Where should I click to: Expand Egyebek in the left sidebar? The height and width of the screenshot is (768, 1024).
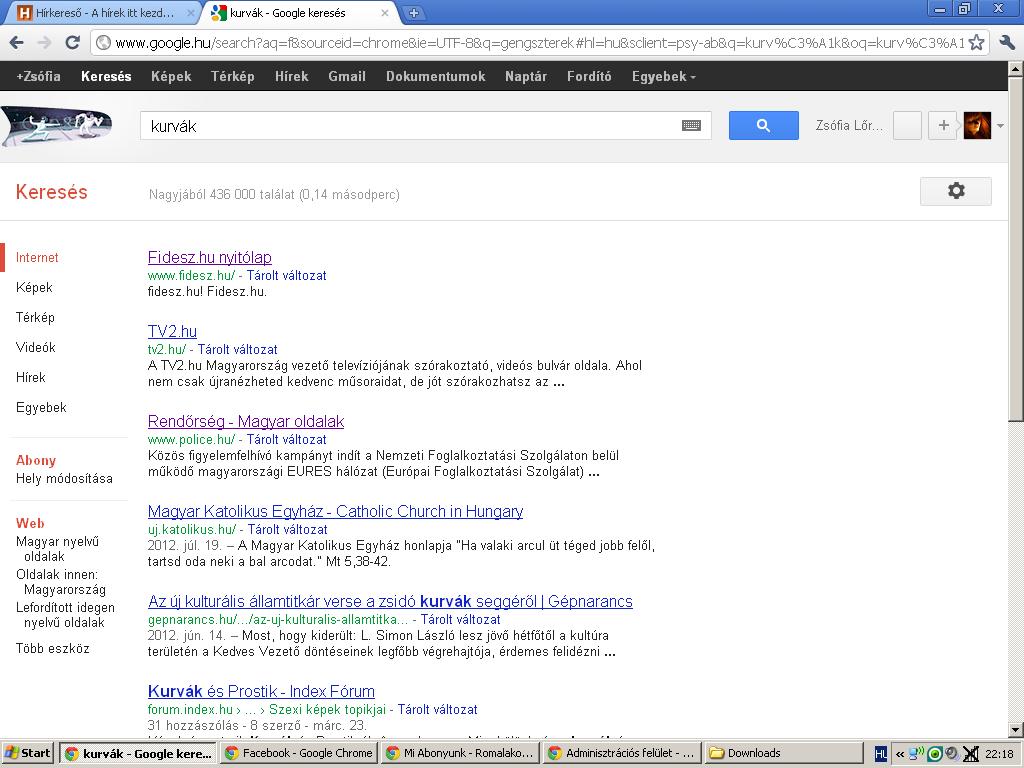point(41,408)
